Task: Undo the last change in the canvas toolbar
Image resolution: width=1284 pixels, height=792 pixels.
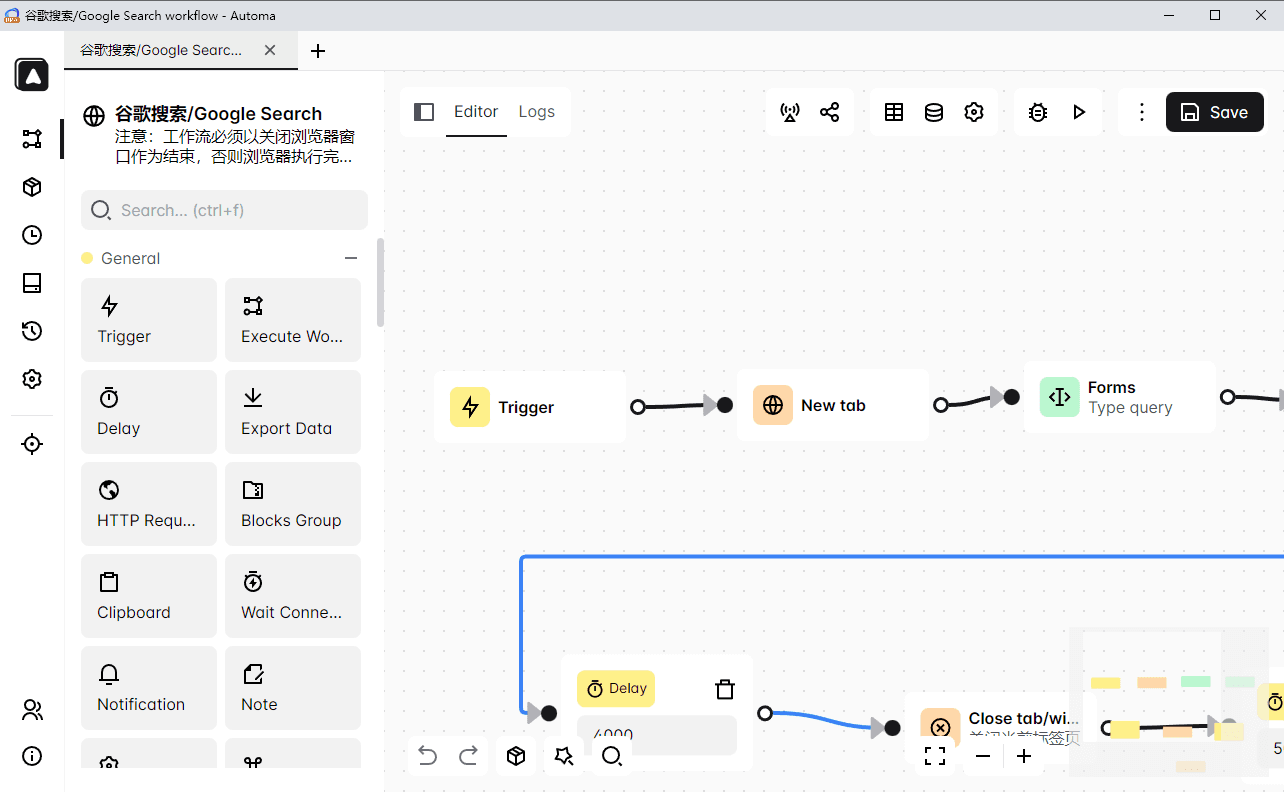Action: point(427,756)
